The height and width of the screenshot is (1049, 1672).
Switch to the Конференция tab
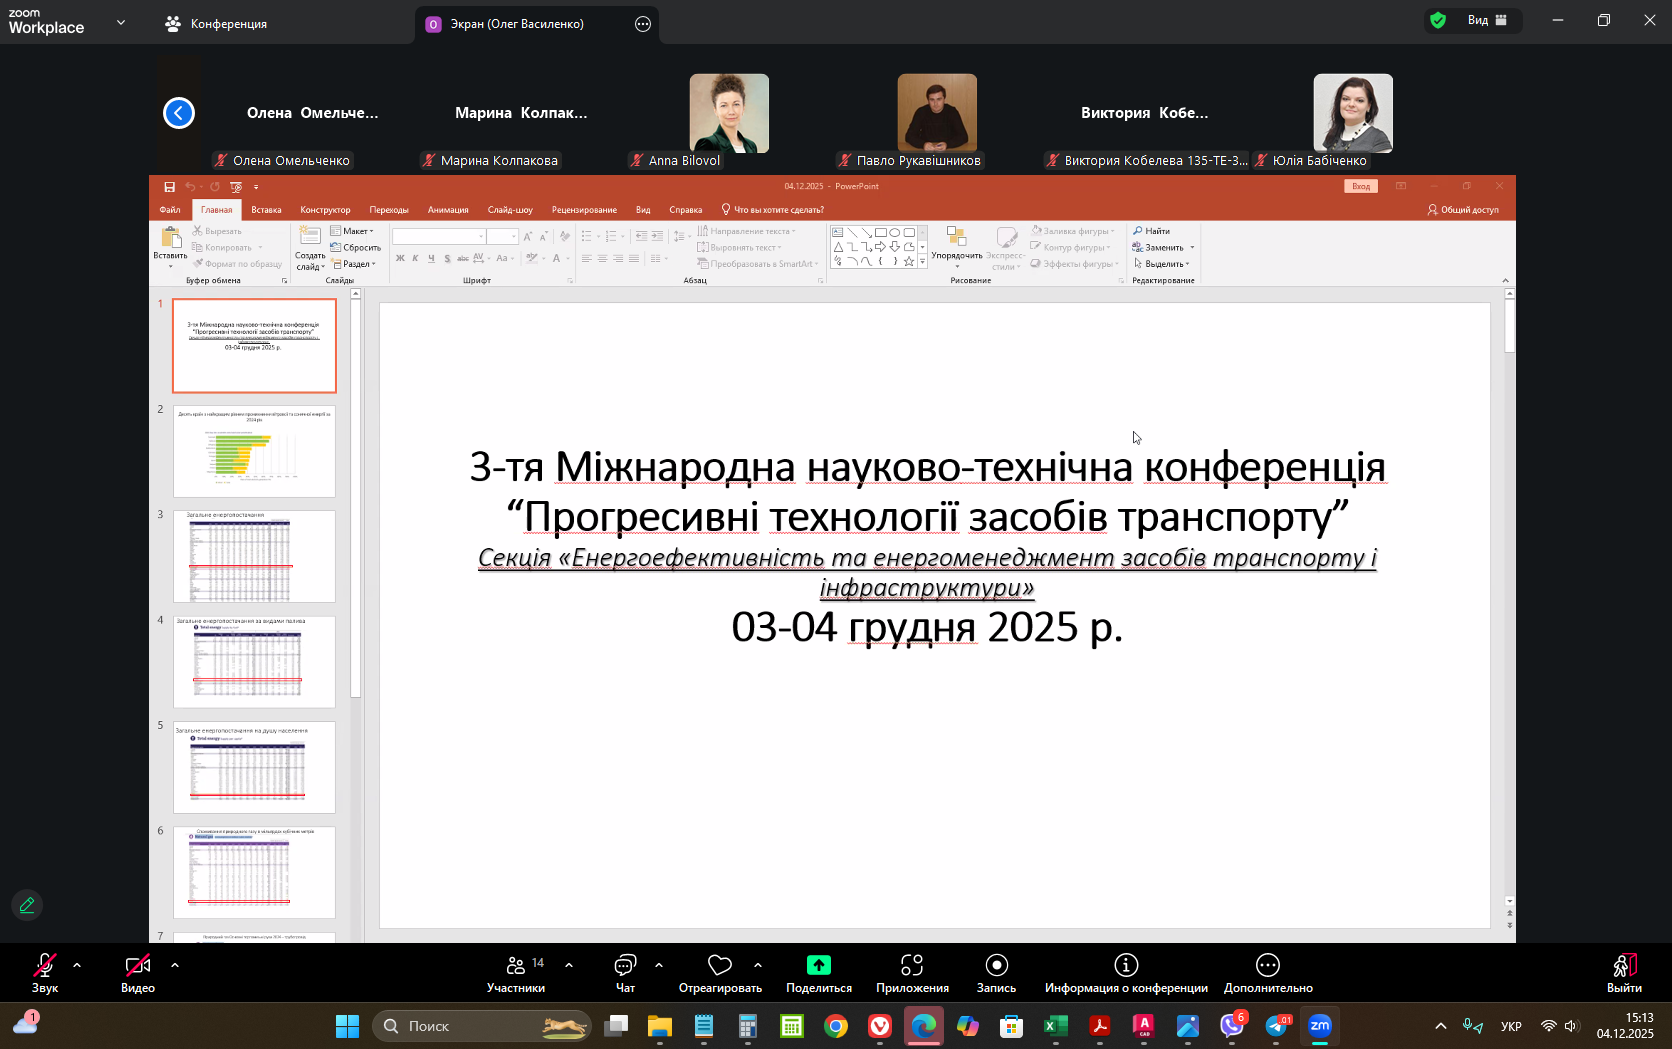click(x=217, y=24)
